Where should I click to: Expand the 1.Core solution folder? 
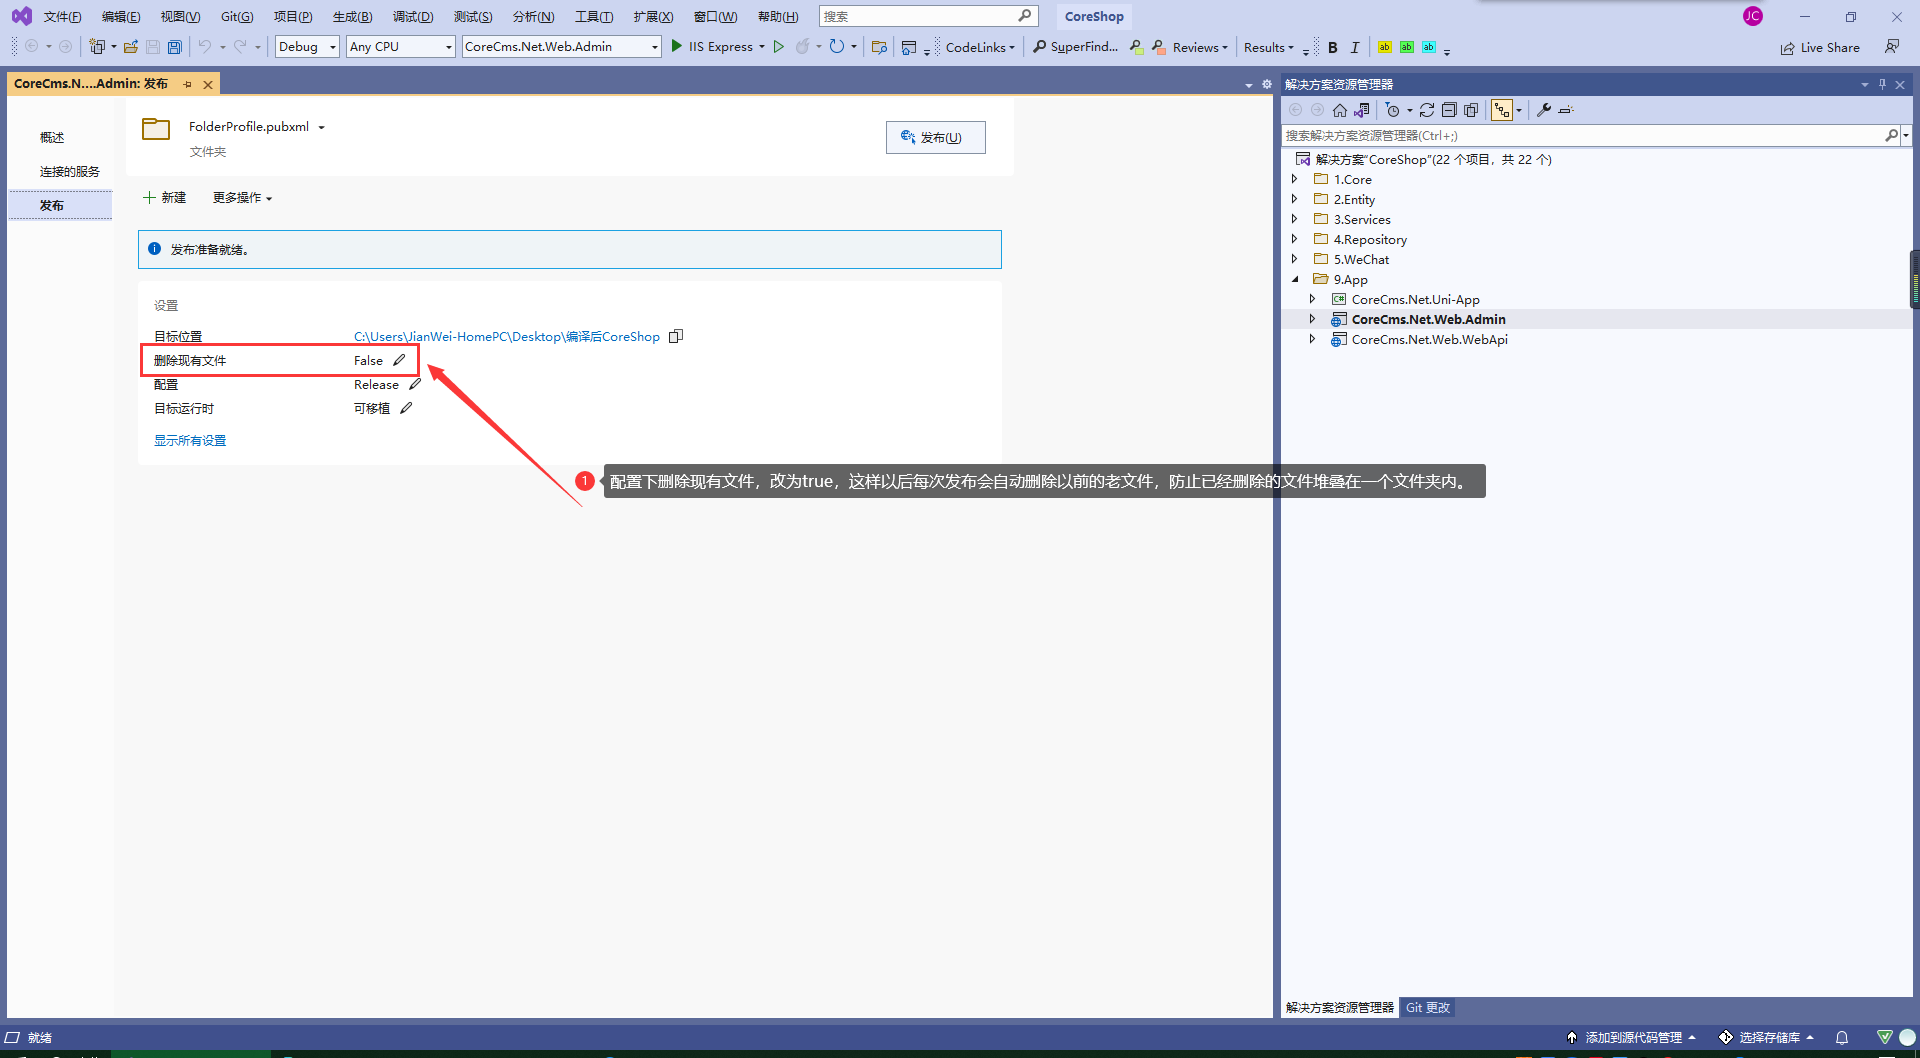1295,179
